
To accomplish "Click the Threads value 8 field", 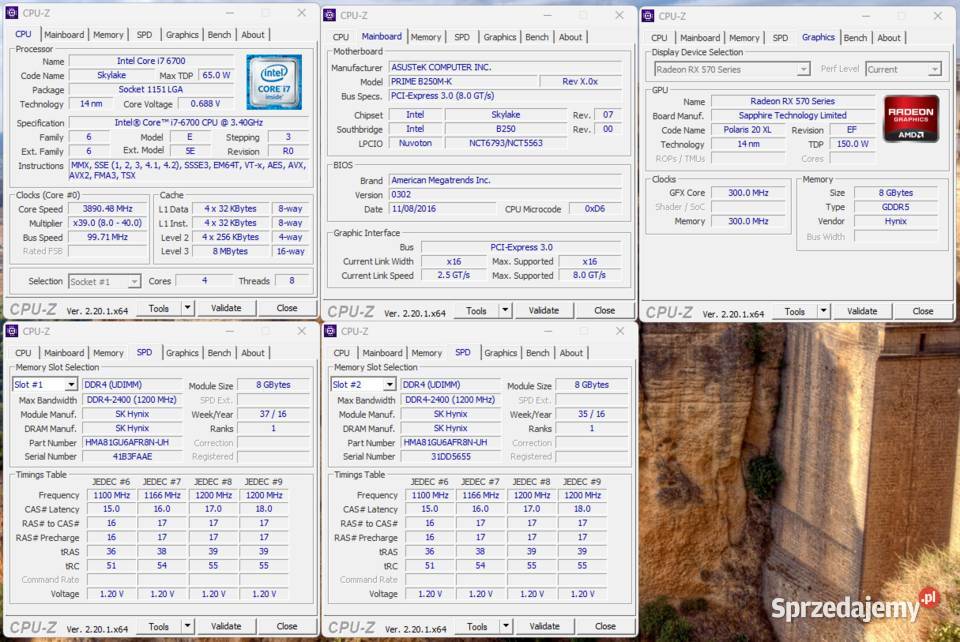I will (x=292, y=281).
